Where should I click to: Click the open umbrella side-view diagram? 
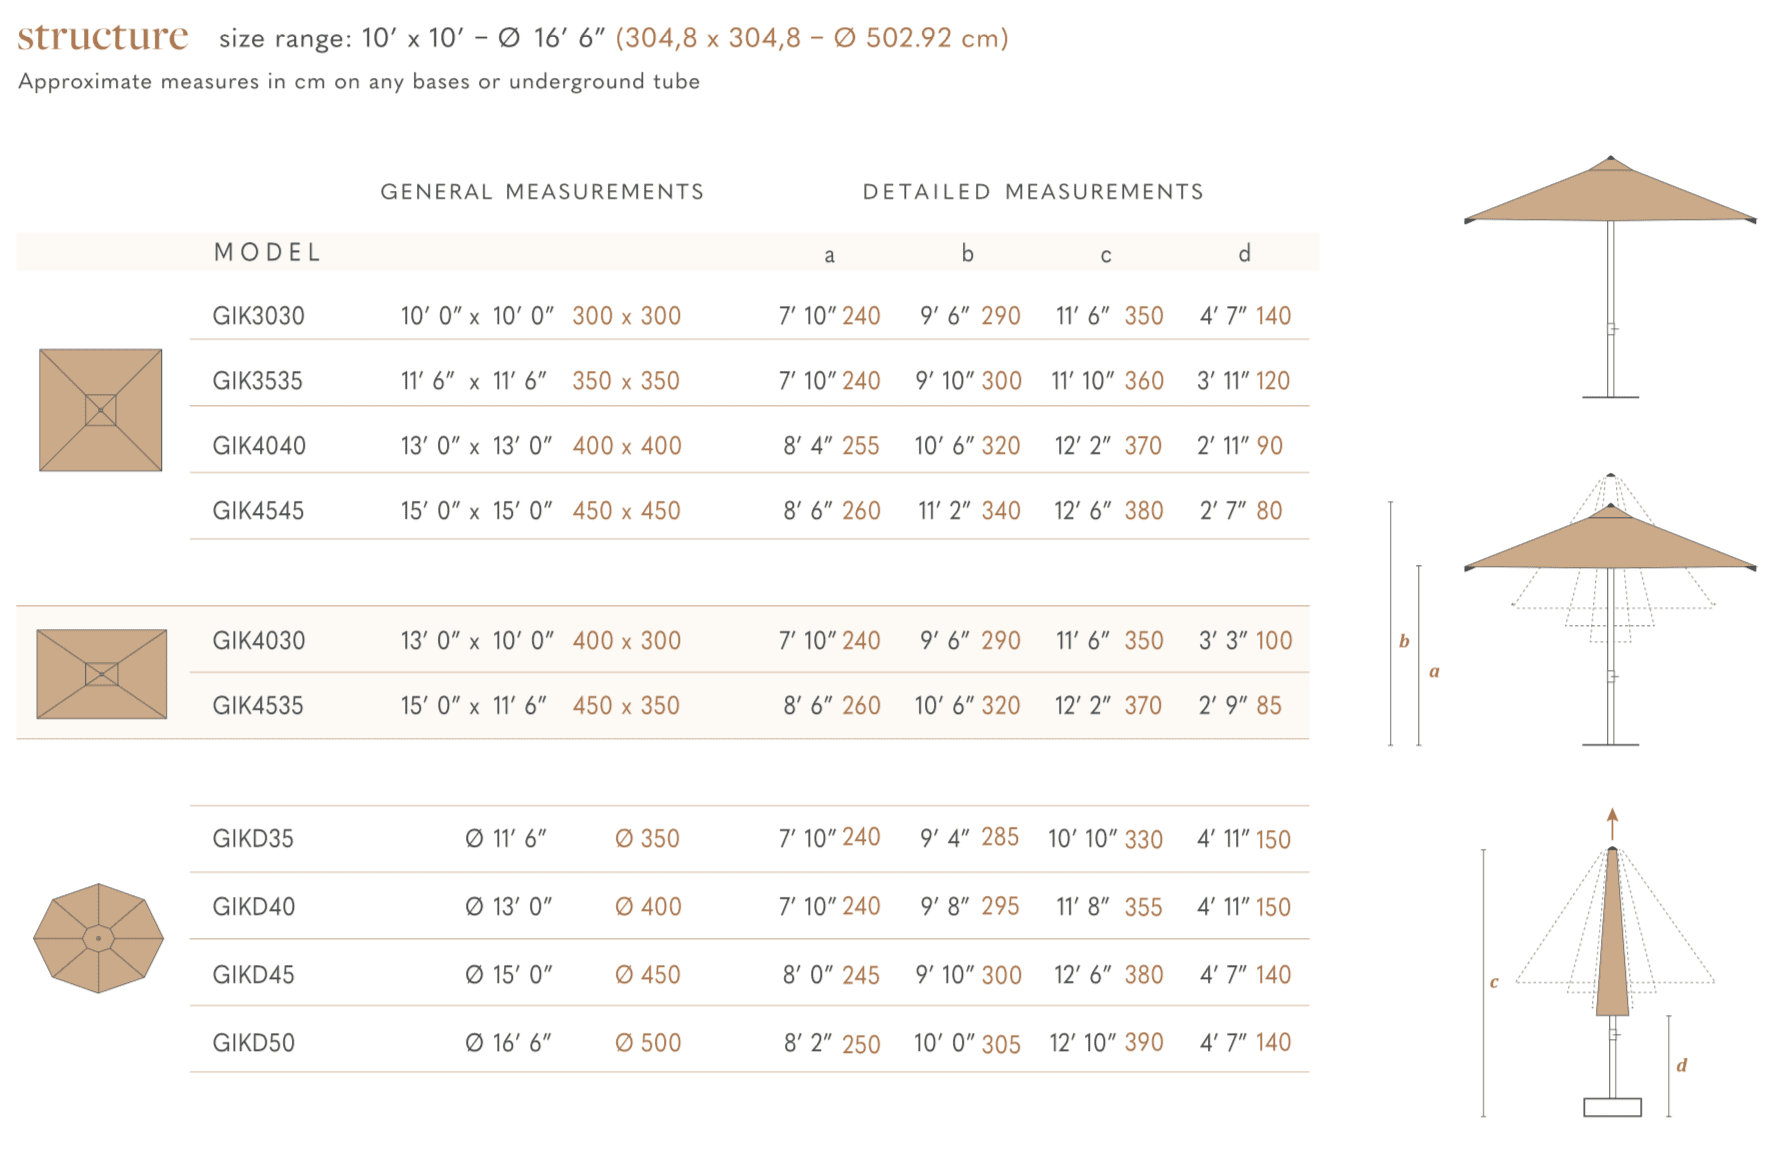[x=1610, y=277]
